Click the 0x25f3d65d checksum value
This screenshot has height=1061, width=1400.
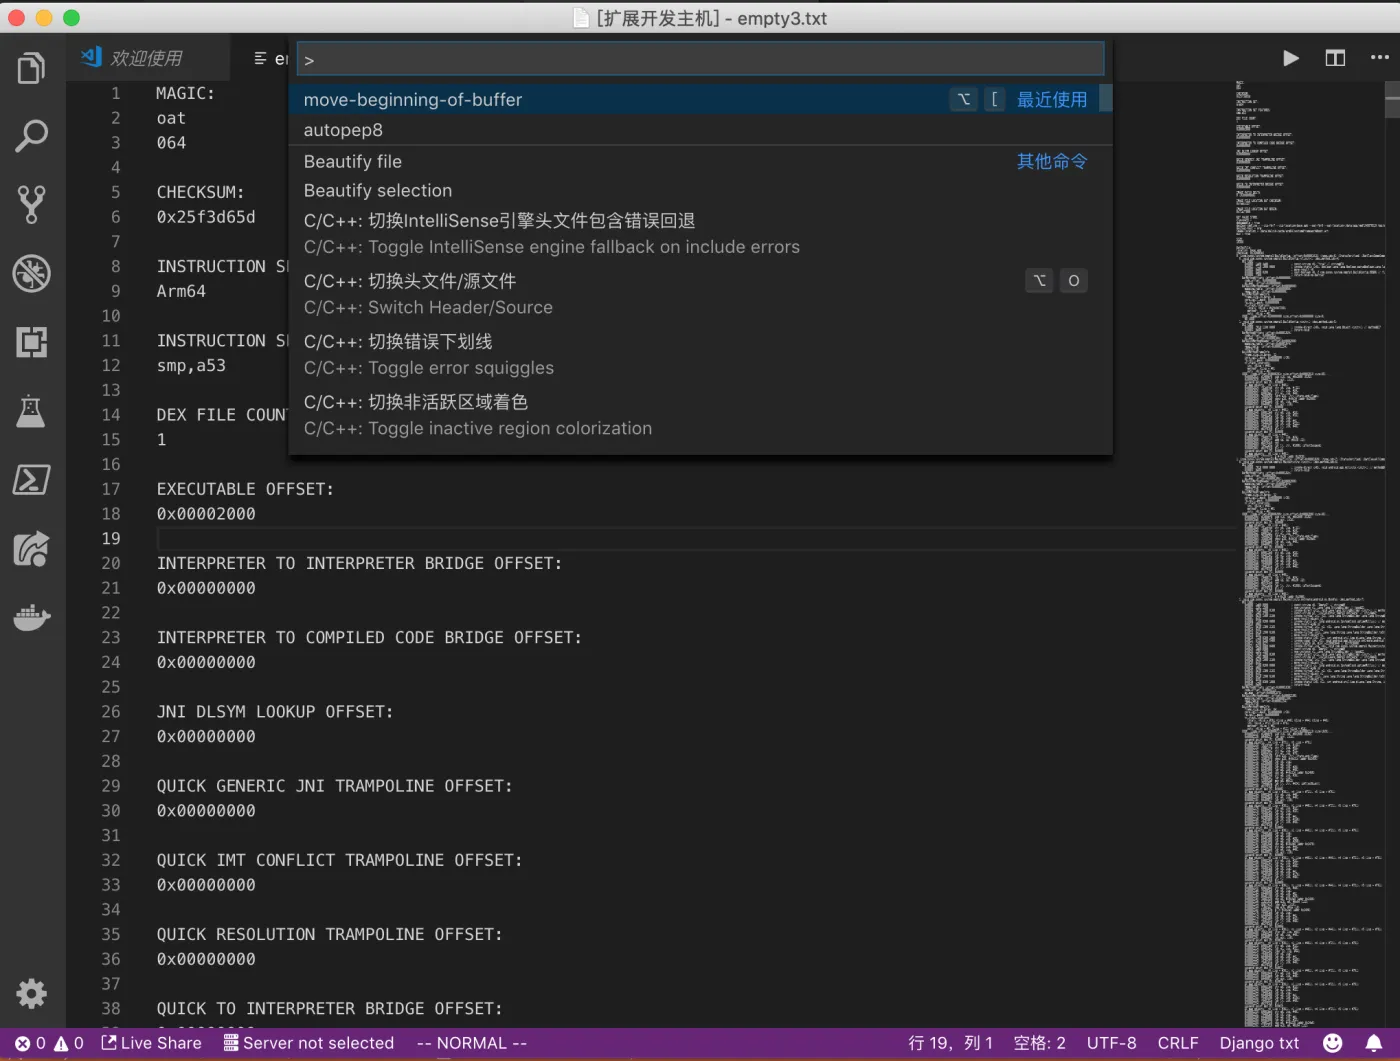point(206,217)
